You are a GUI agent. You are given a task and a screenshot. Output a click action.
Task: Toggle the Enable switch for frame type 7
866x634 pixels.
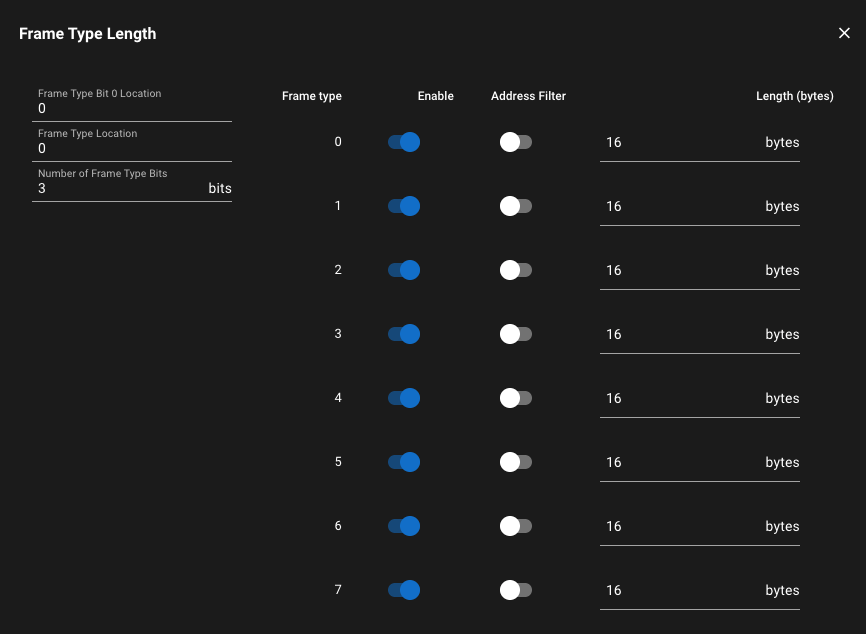[403, 590]
